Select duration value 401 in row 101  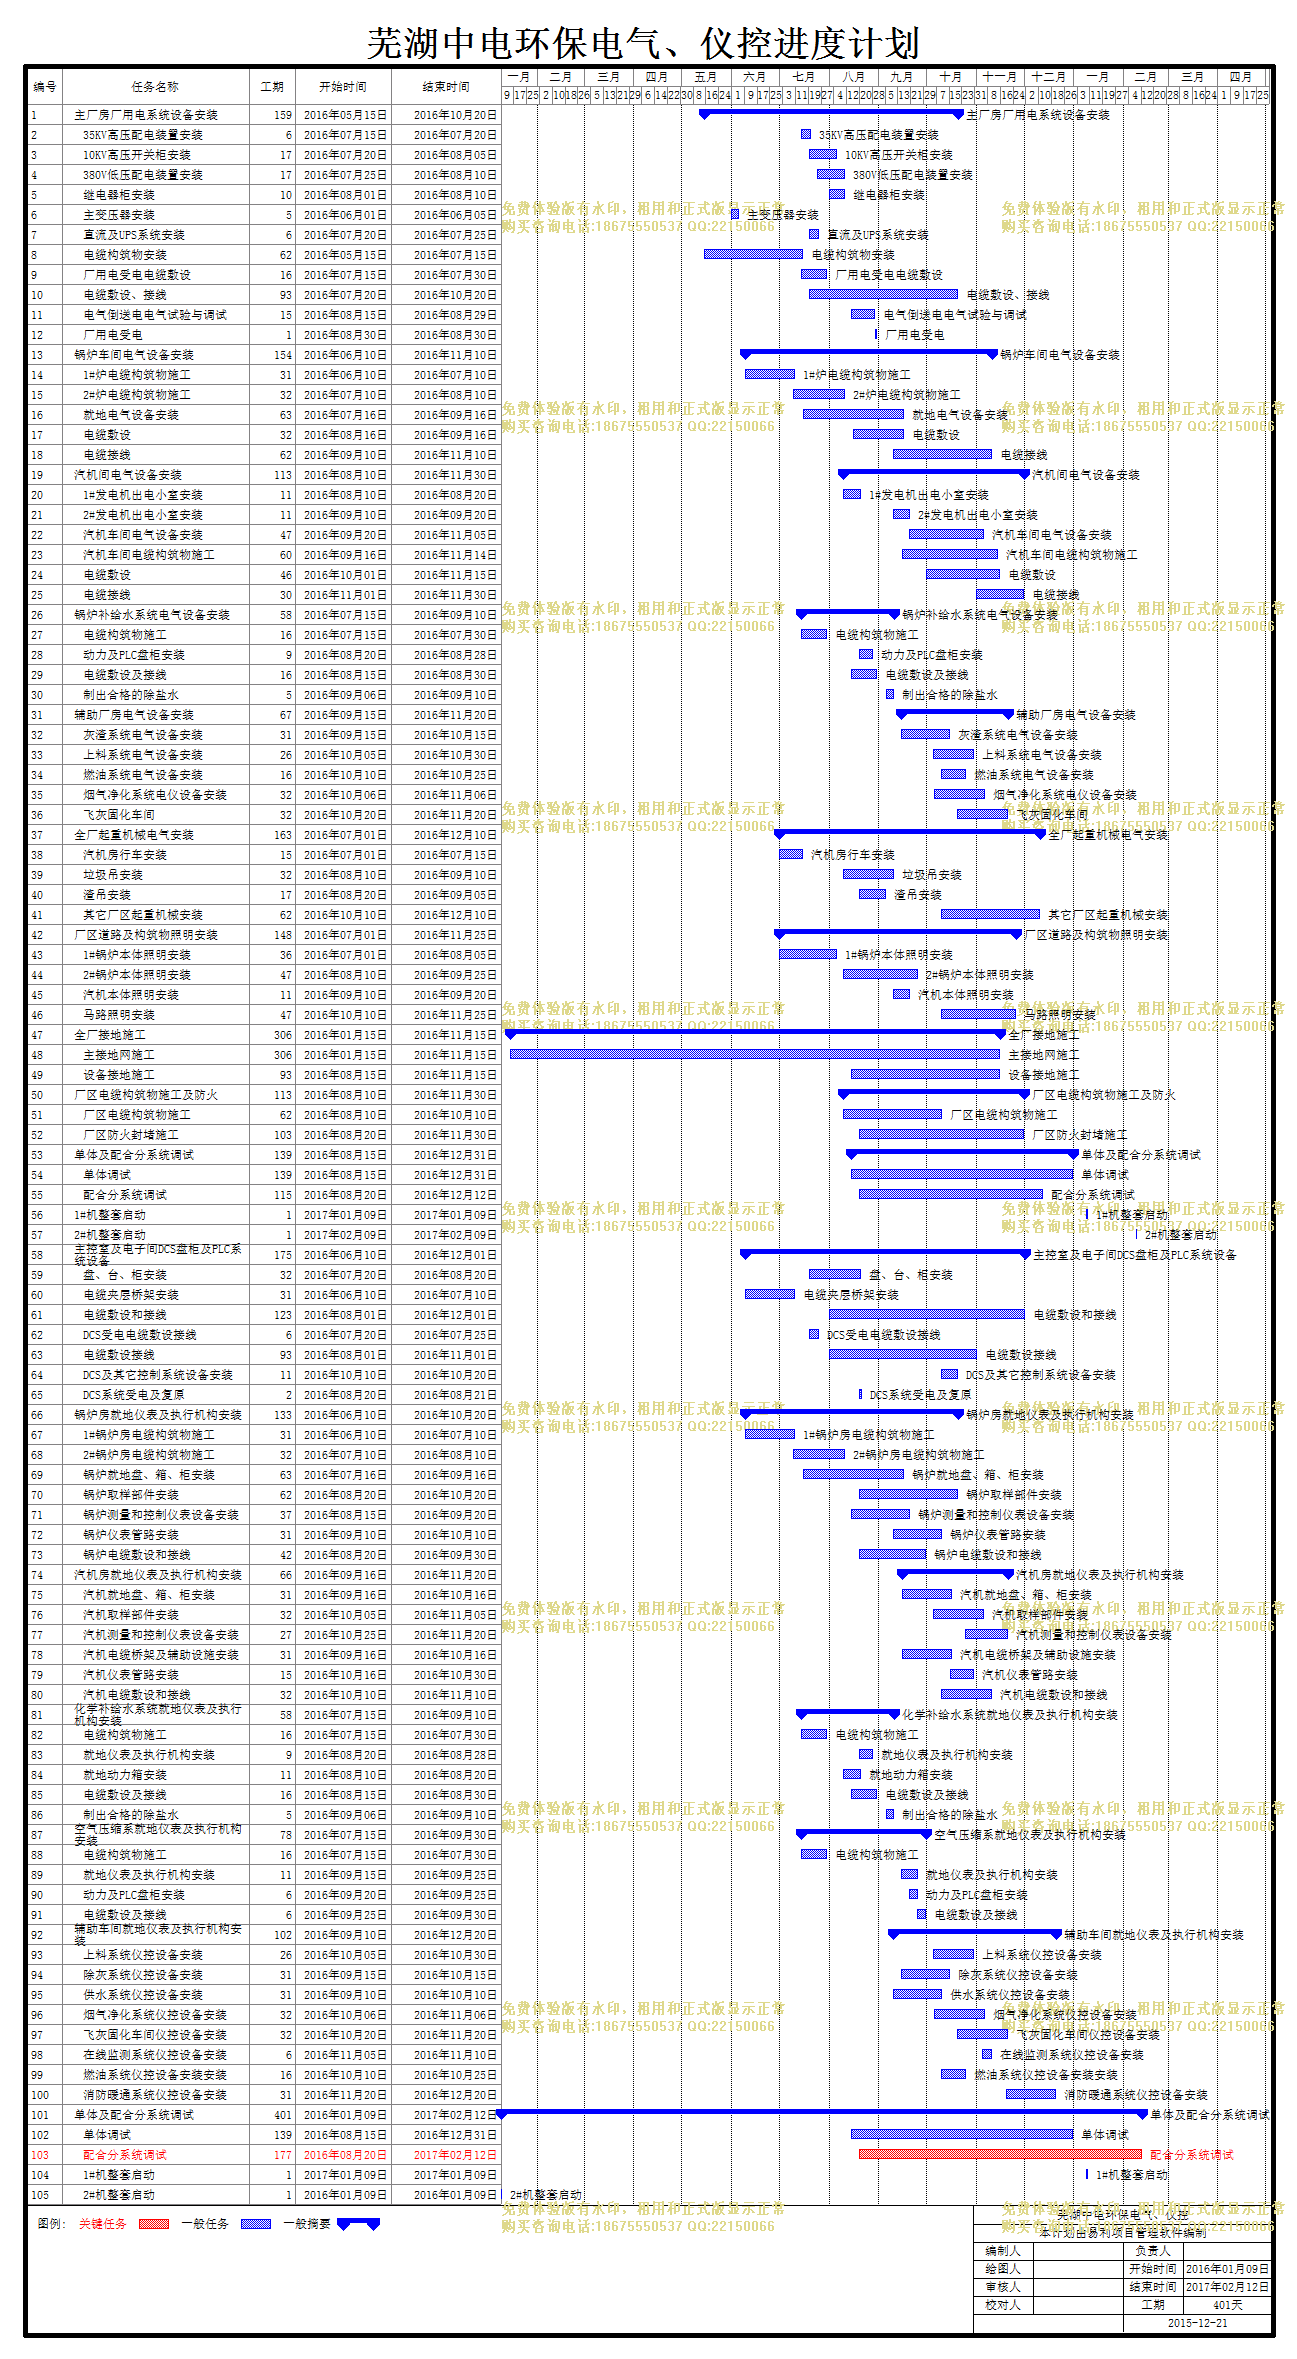point(283,2115)
